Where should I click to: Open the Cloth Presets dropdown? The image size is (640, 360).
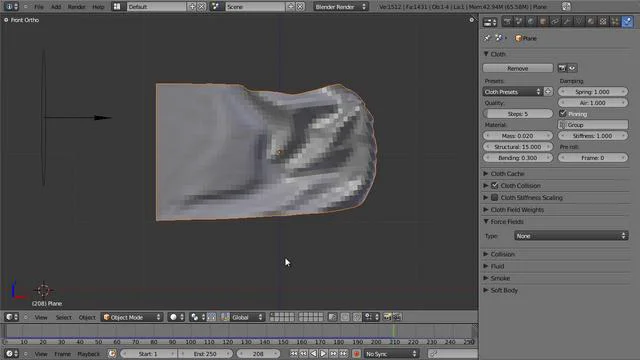coord(513,92)
